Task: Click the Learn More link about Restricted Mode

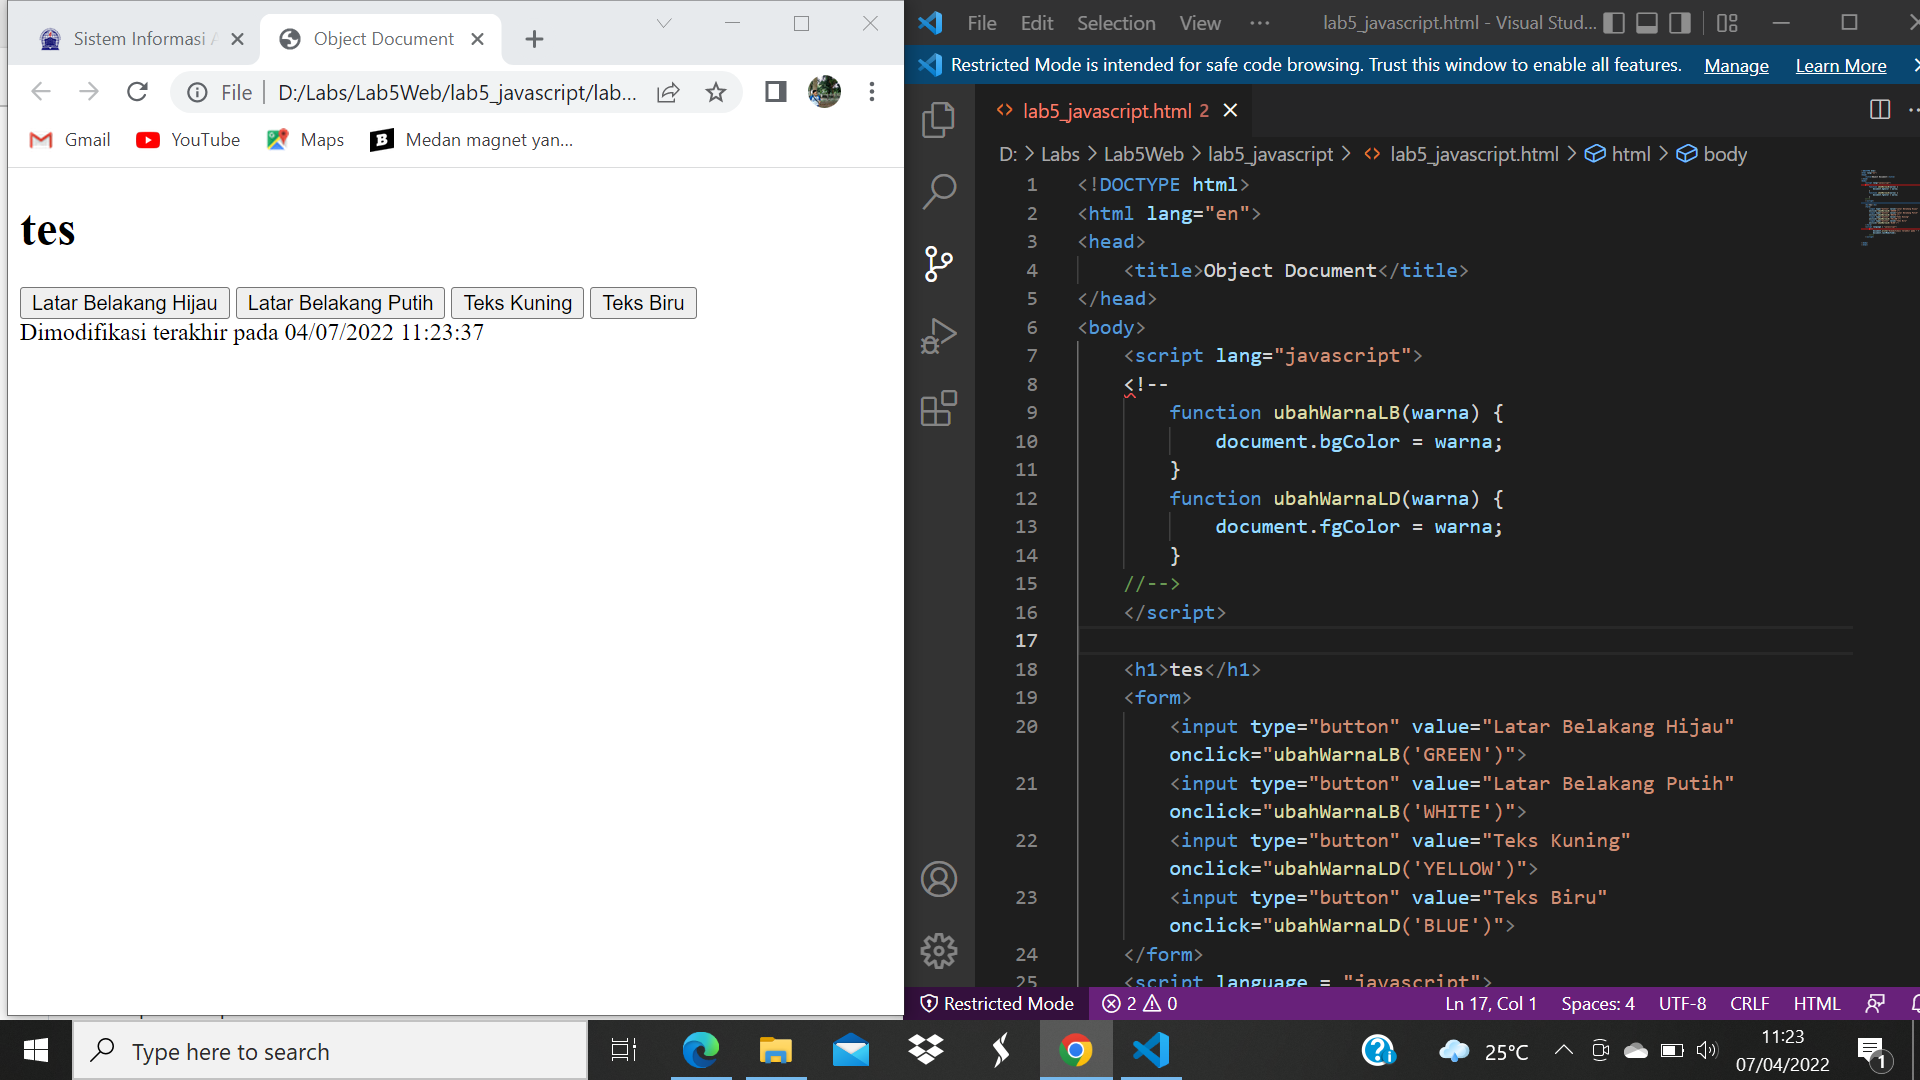Action: pyautogui.click(x=1840, y=65)
